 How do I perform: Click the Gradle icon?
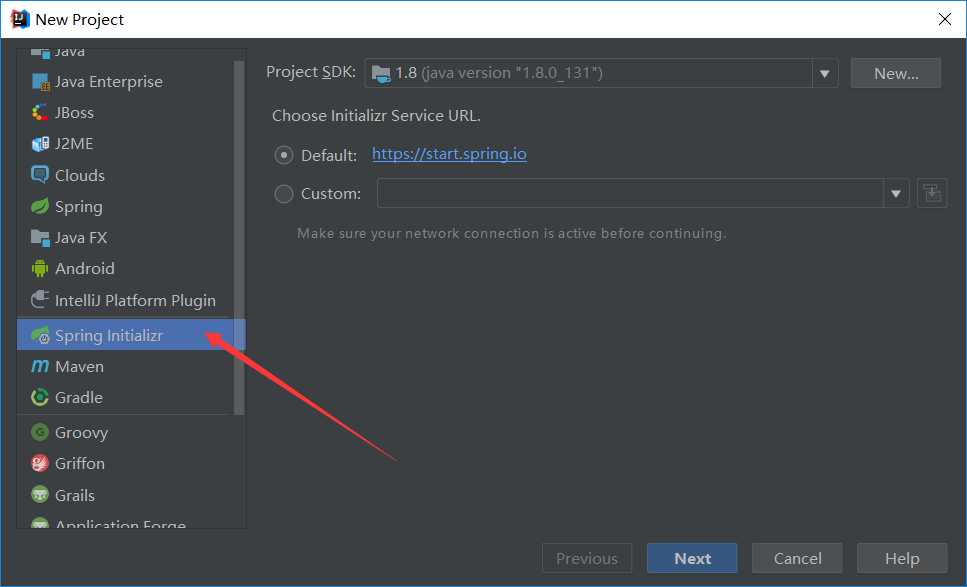[x=40, y=398]
